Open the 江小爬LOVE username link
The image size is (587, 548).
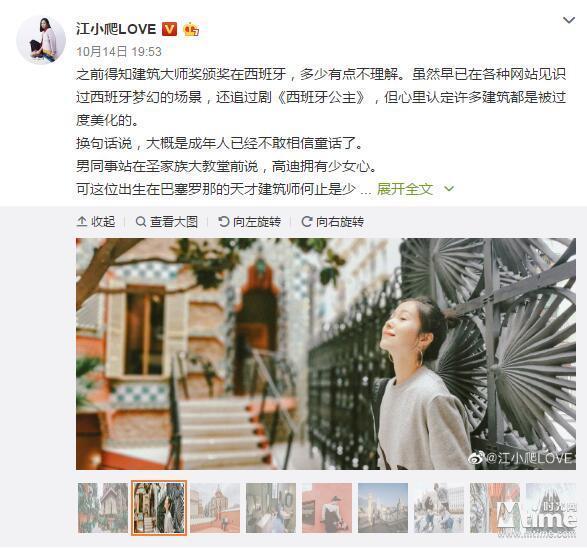coord(116,29)
